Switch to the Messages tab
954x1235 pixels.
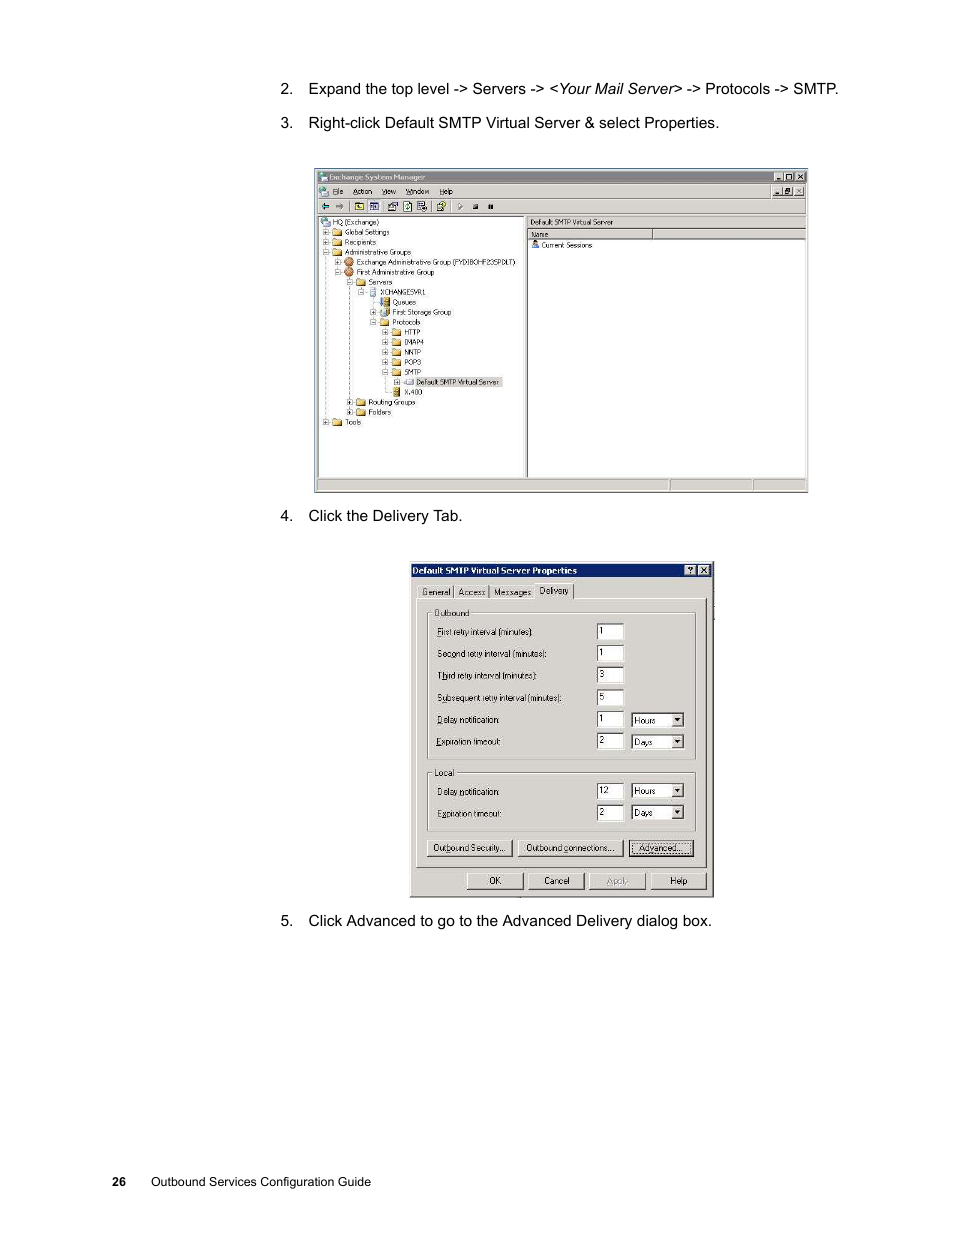(x=512, y=592)
